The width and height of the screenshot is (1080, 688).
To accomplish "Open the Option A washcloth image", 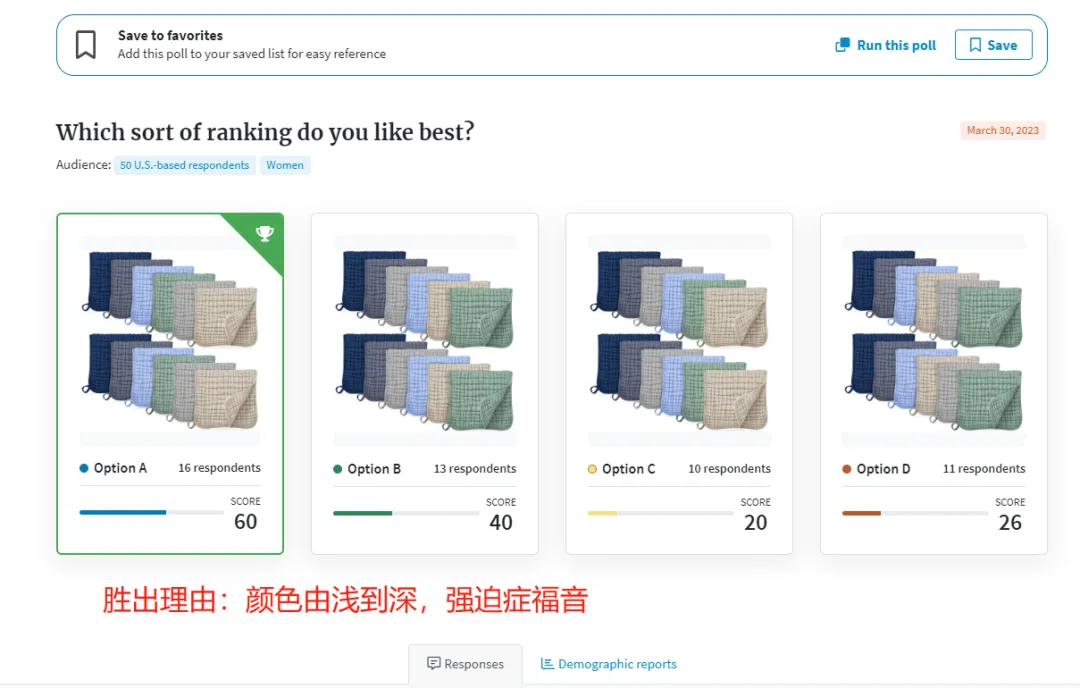I will point(170,341).
